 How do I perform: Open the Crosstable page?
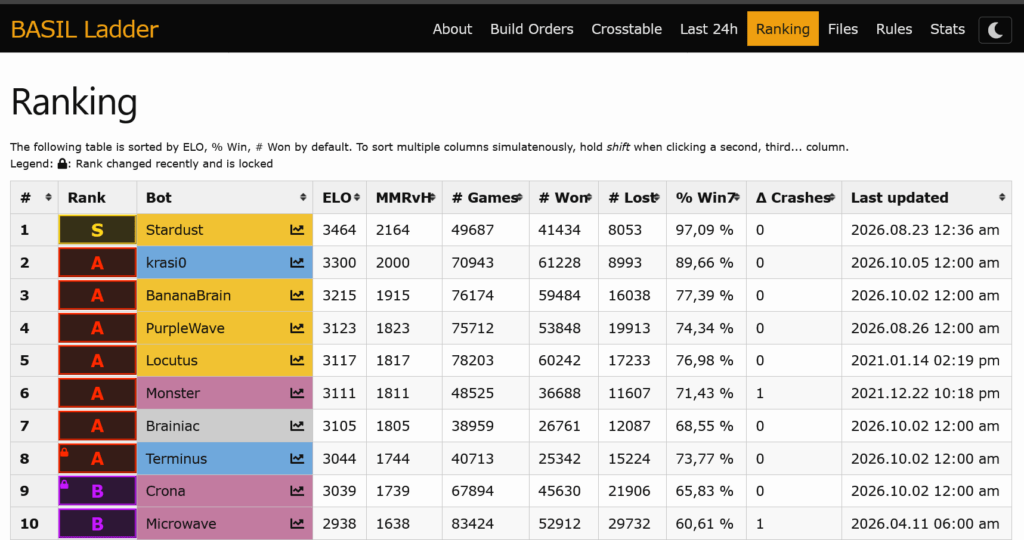tap(626, 29)
